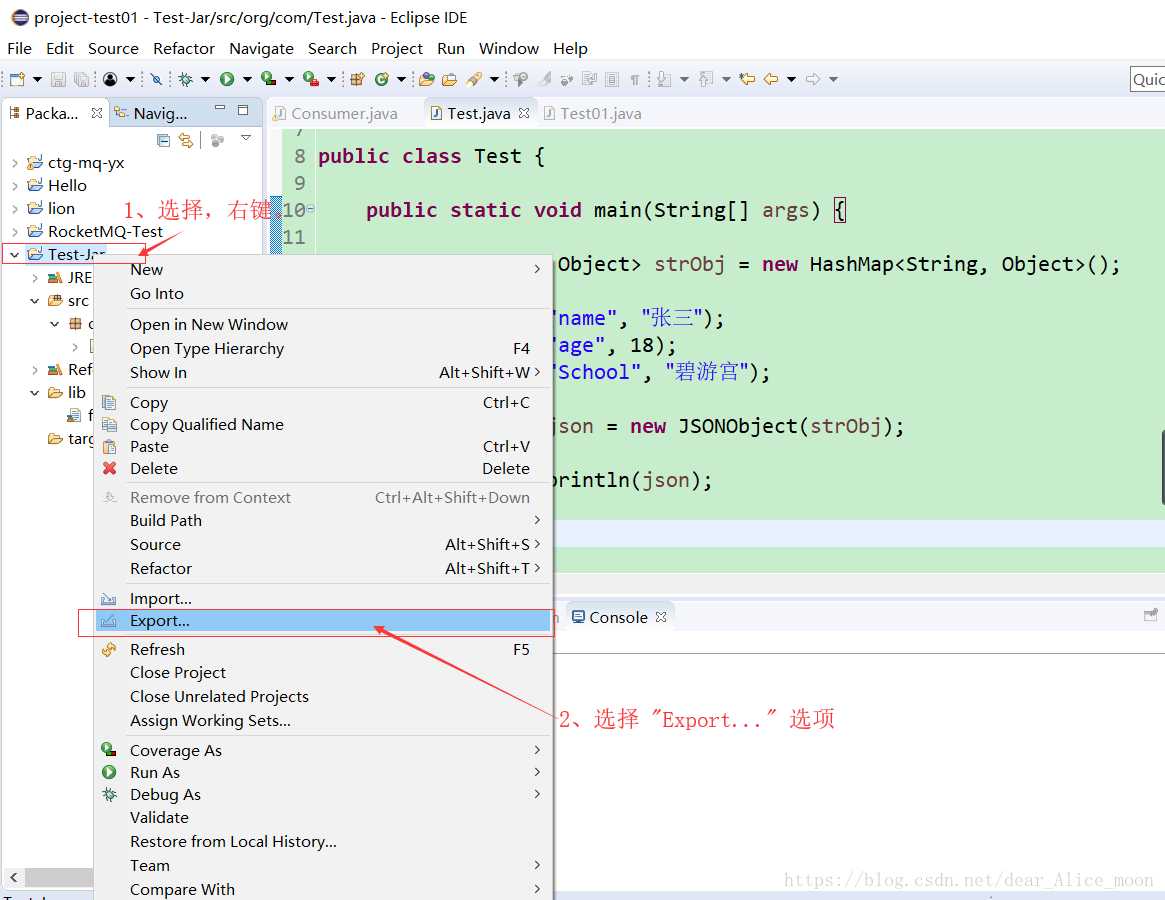
Task: Click the Save All toolbar icon
Action: (82, 79)
